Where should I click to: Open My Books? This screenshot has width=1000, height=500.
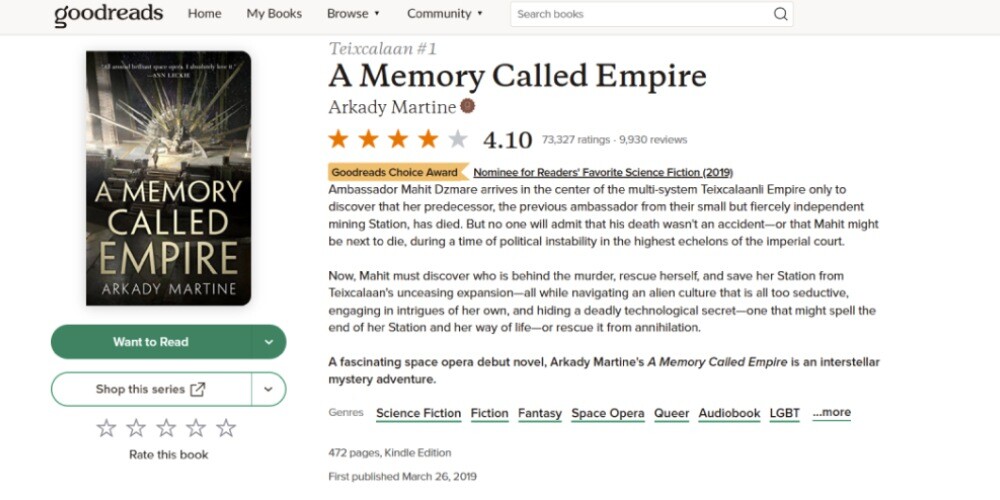[274, 14]
